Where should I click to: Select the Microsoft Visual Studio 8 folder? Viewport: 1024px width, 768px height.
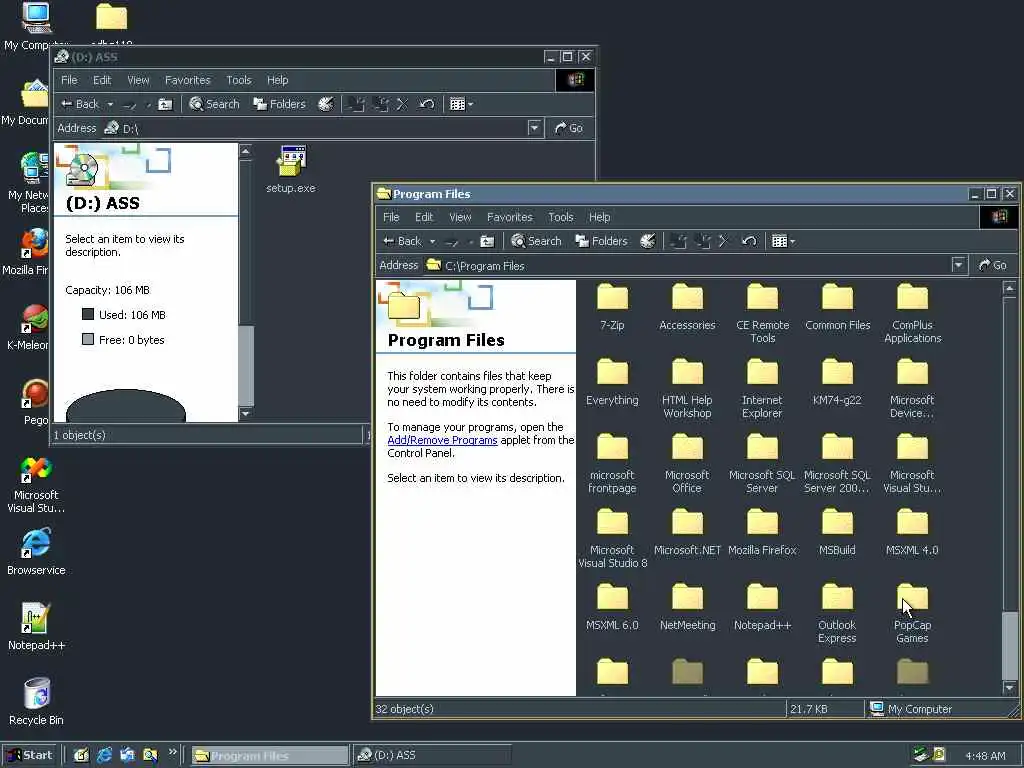click(x=612, y=539)
